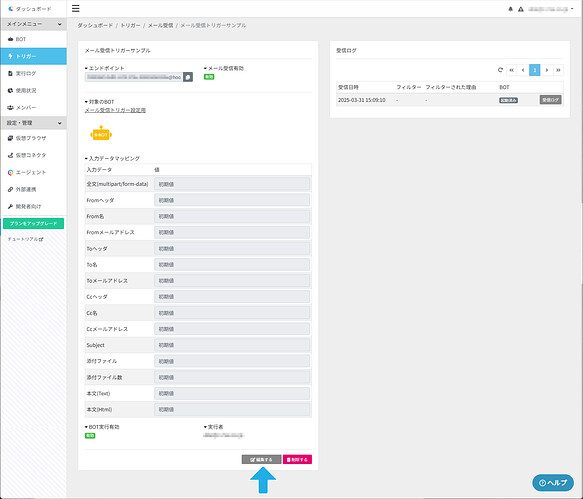Open トリガー in the sidebar

[x=34, y=56]
